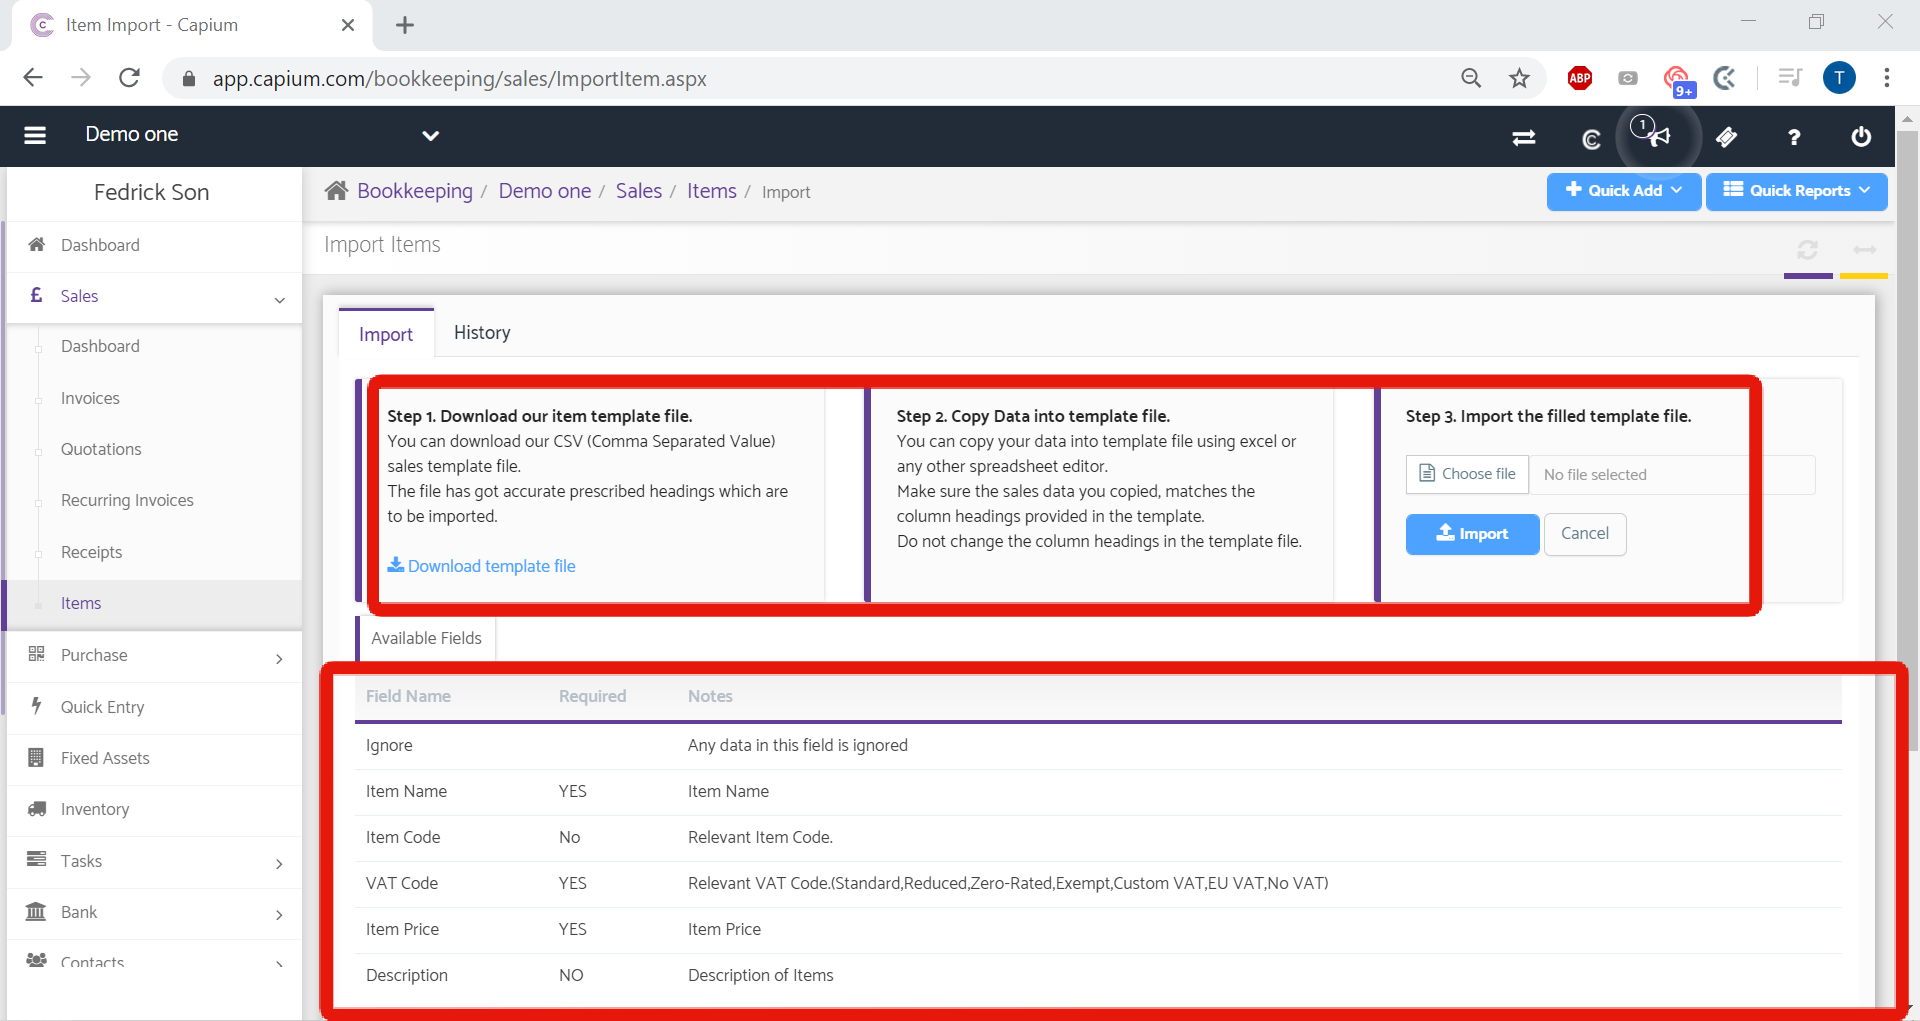Open new browser tab
1920x1021 pixels.
pyautogui.click(x=405, y=25)
